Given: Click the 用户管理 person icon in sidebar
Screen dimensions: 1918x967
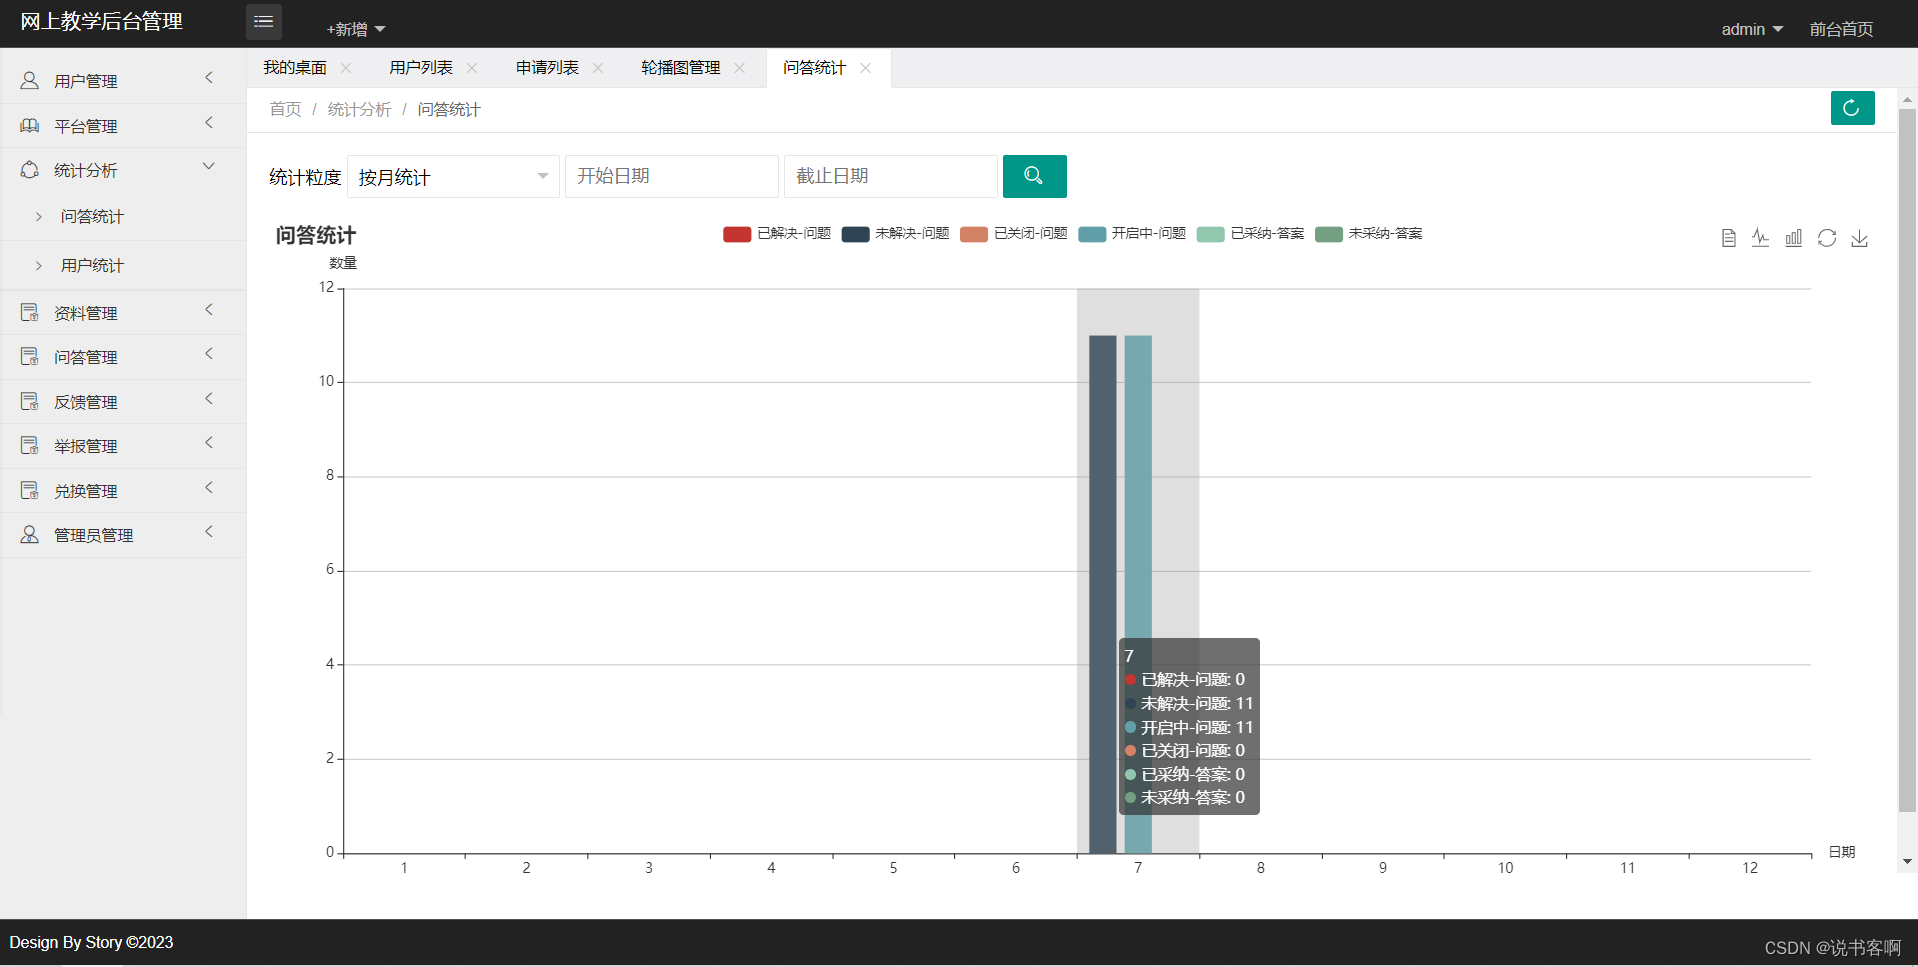Looking at the screenshot, I should pyautogui.click(x=30, y=80).
